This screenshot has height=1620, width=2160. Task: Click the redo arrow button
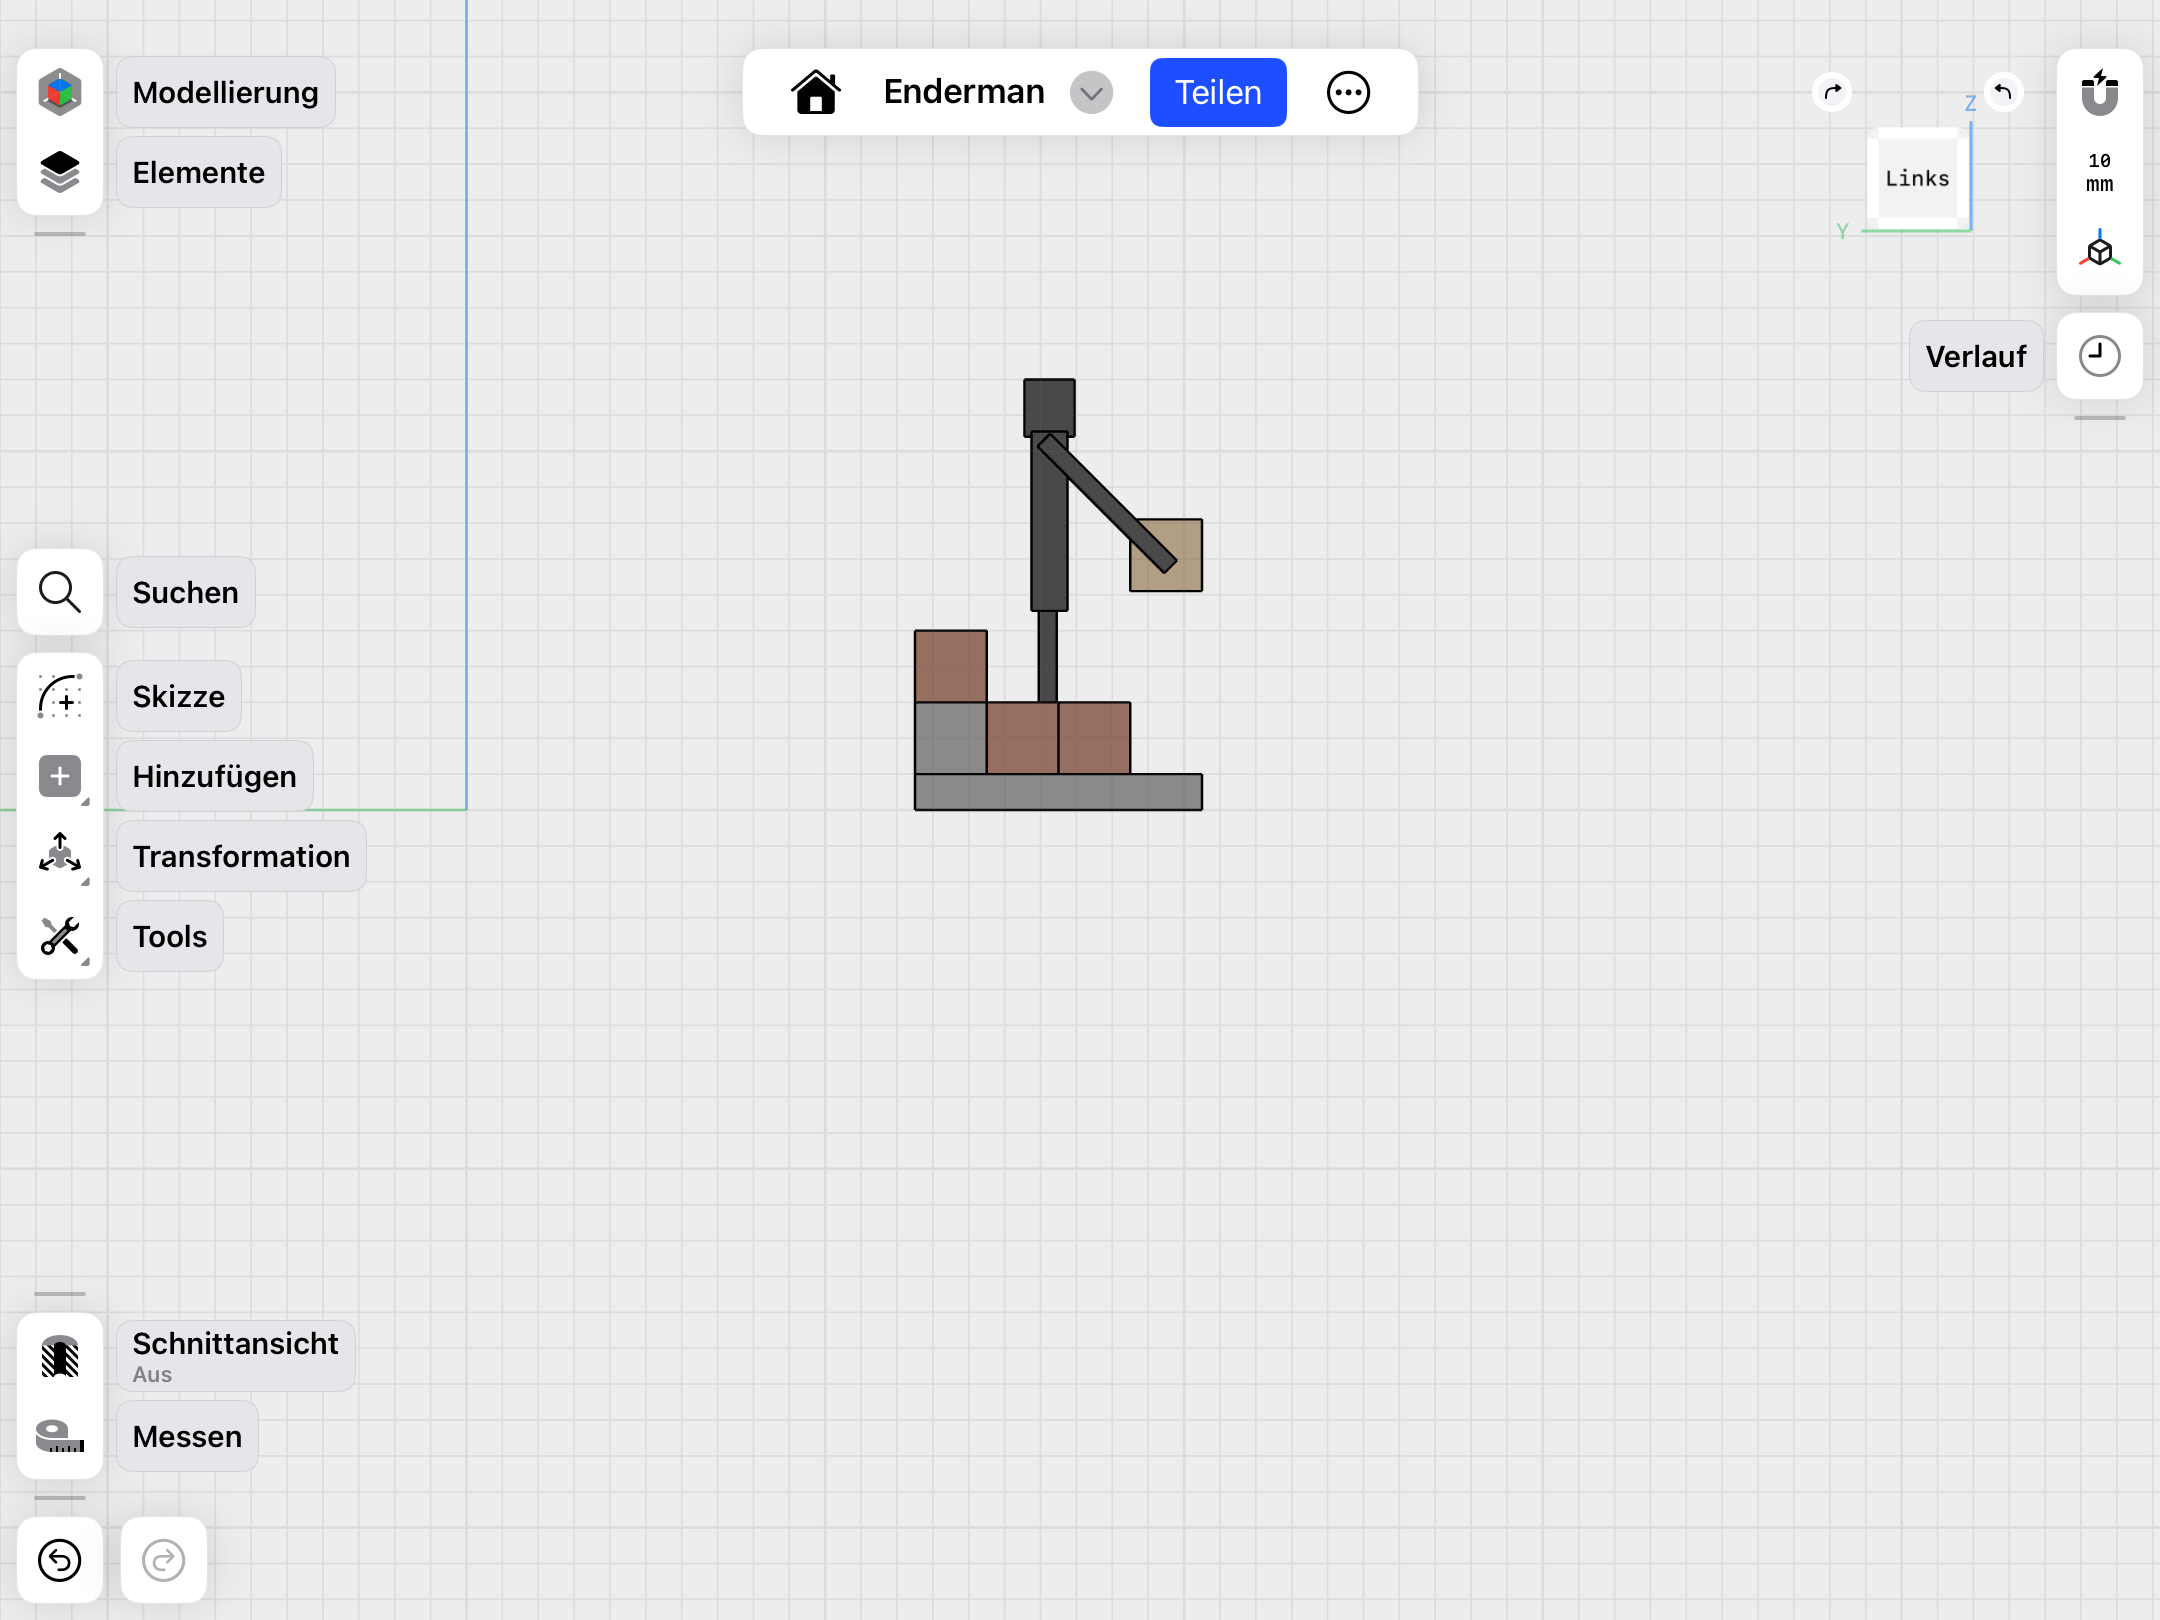[x=164, y=1560]
